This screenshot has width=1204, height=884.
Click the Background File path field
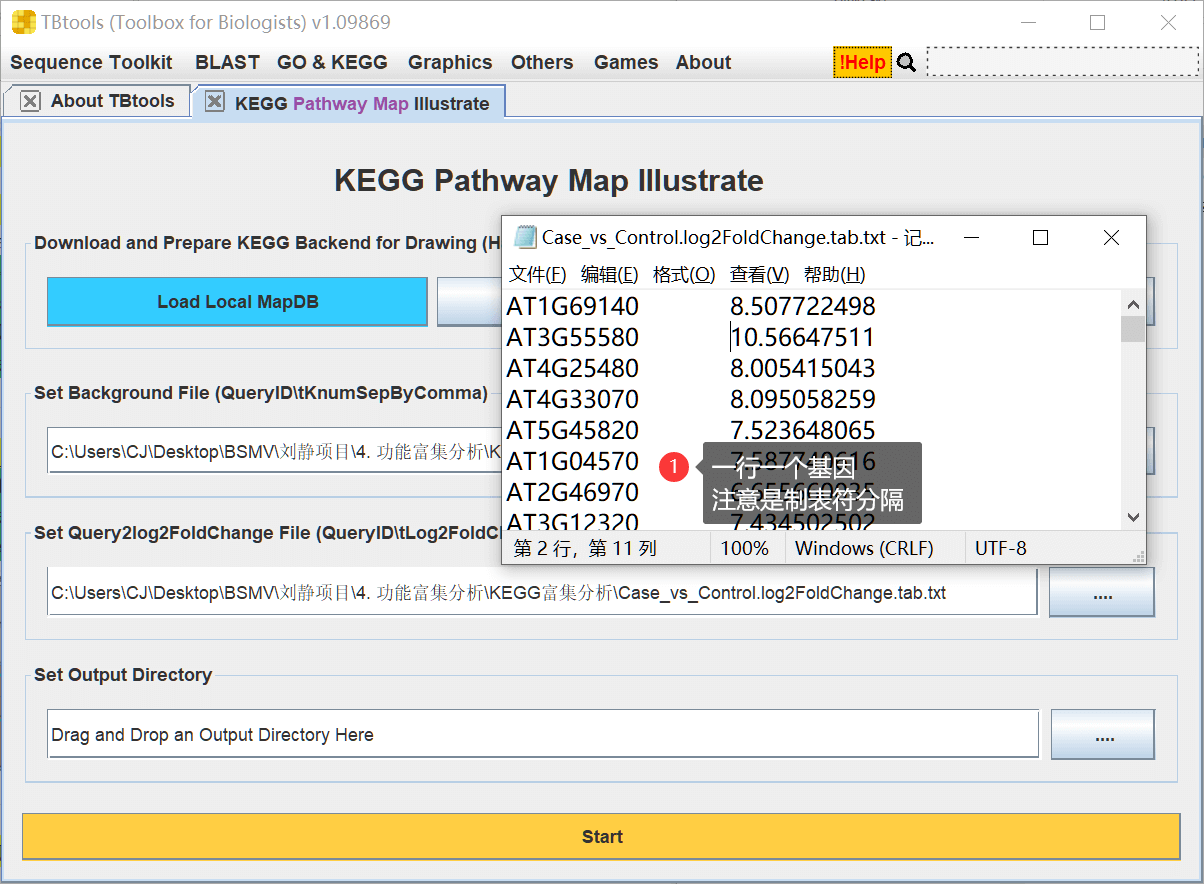(275, 451)
